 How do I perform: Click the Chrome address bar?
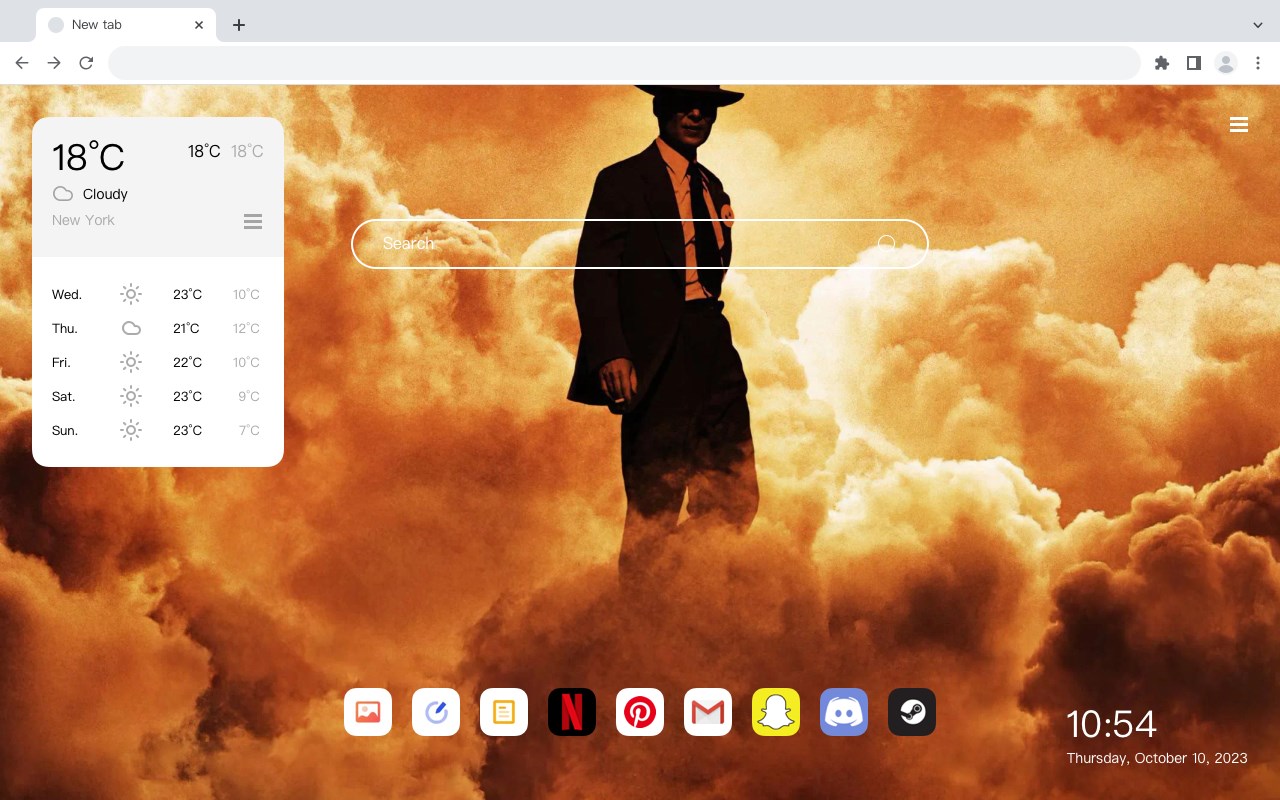[624, 63]
